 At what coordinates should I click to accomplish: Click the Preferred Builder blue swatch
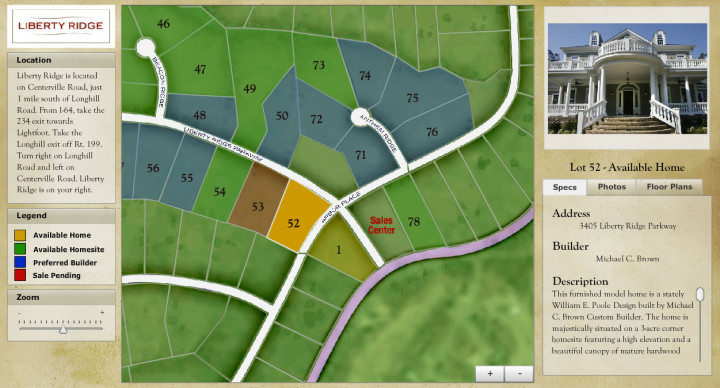click(20, 262)
